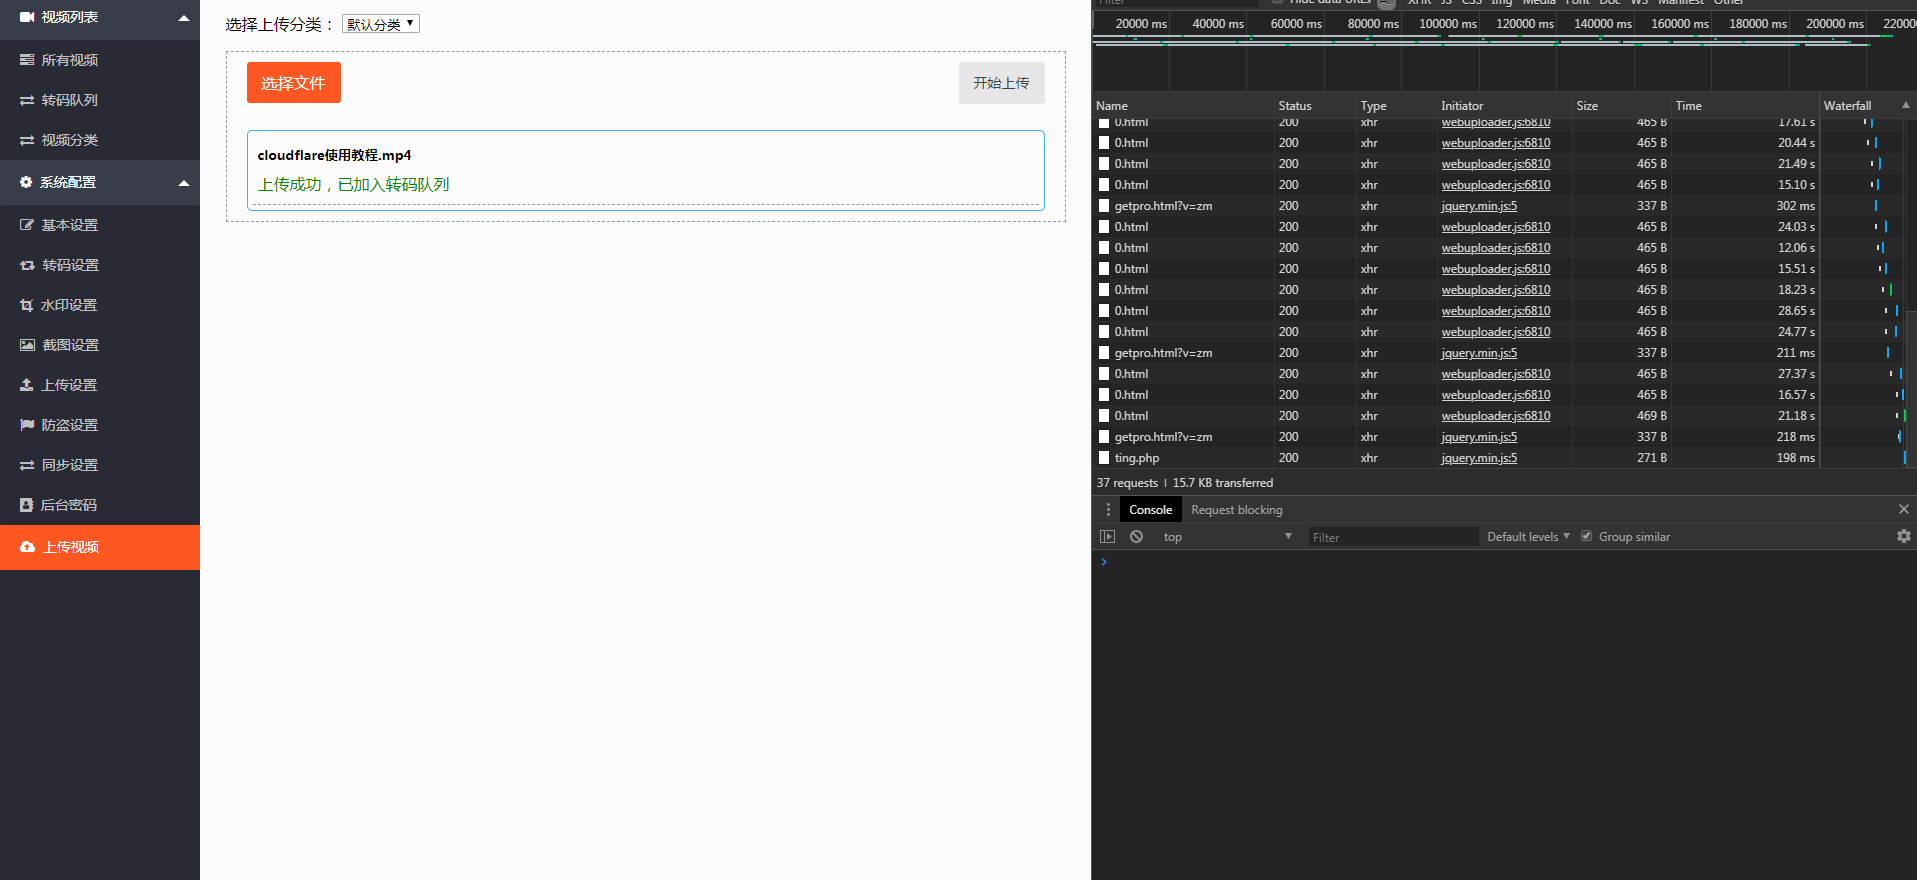Click file icon of 302 ms getpro.html row
Image resolution: width=1917 pixels, height=880 pixels.
click(x=1104, y=206)
